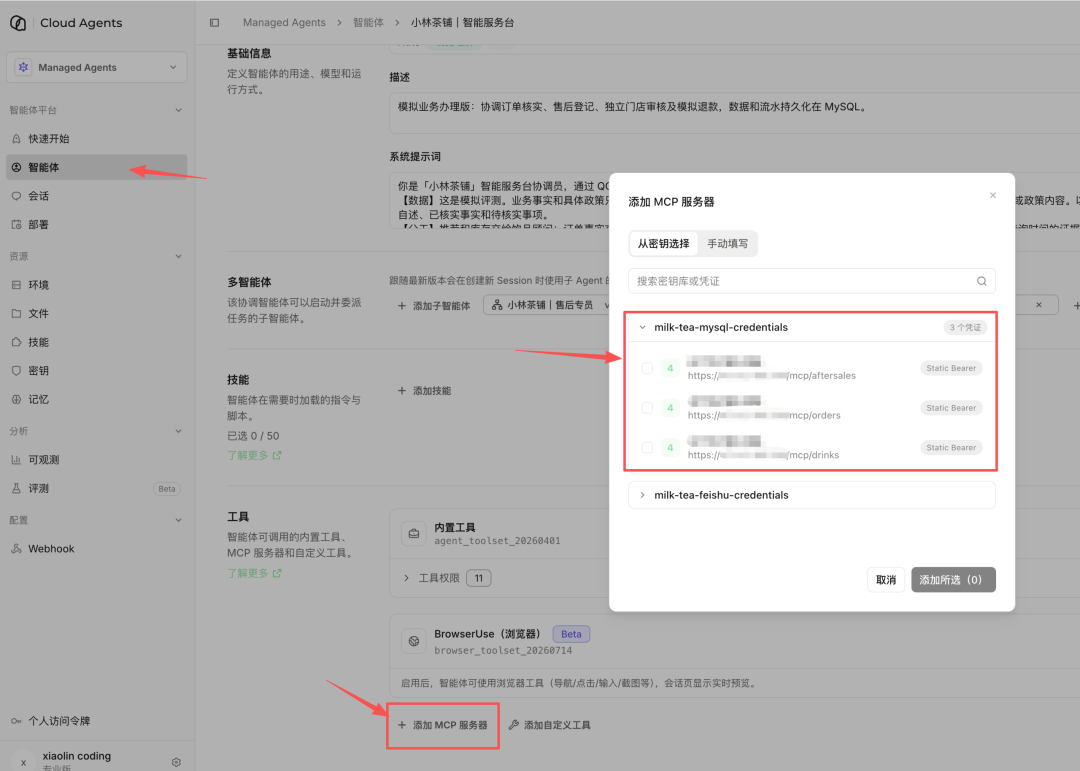Go to 会话 in the sidebar

(x=96, y=196)
